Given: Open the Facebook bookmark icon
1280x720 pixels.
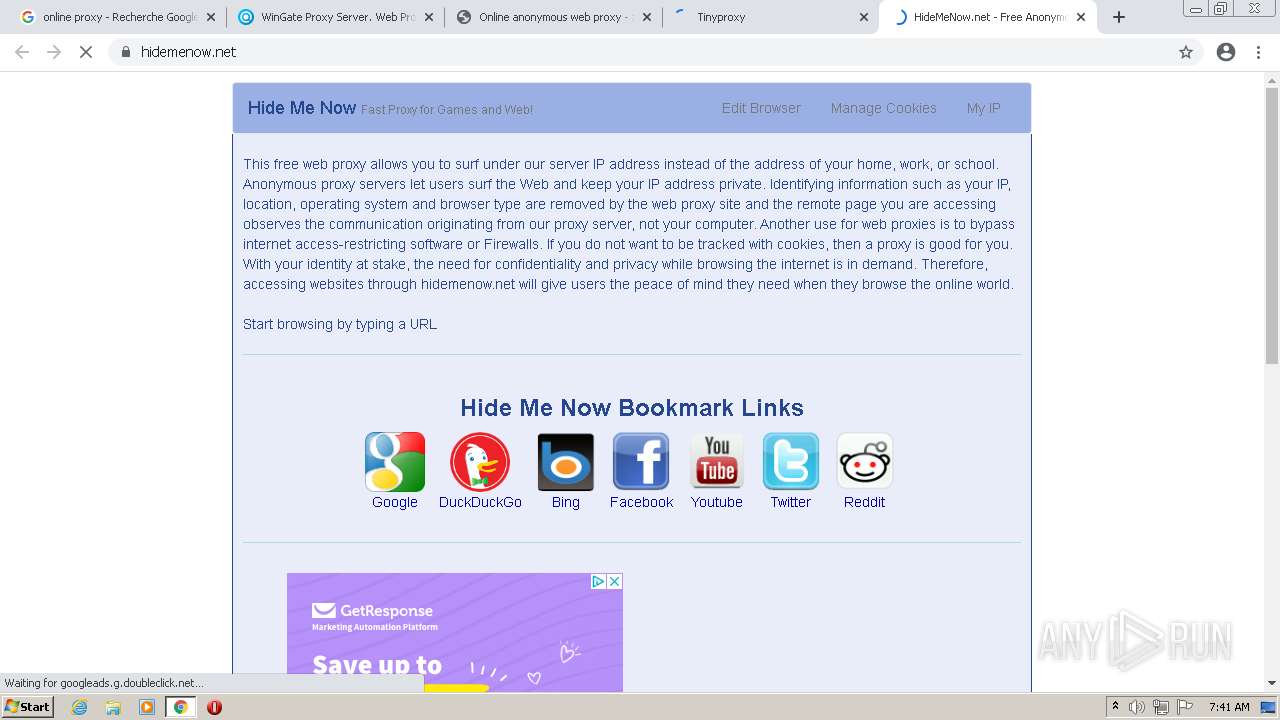Looking at the screenshot, I should click(x=641, y=462).
